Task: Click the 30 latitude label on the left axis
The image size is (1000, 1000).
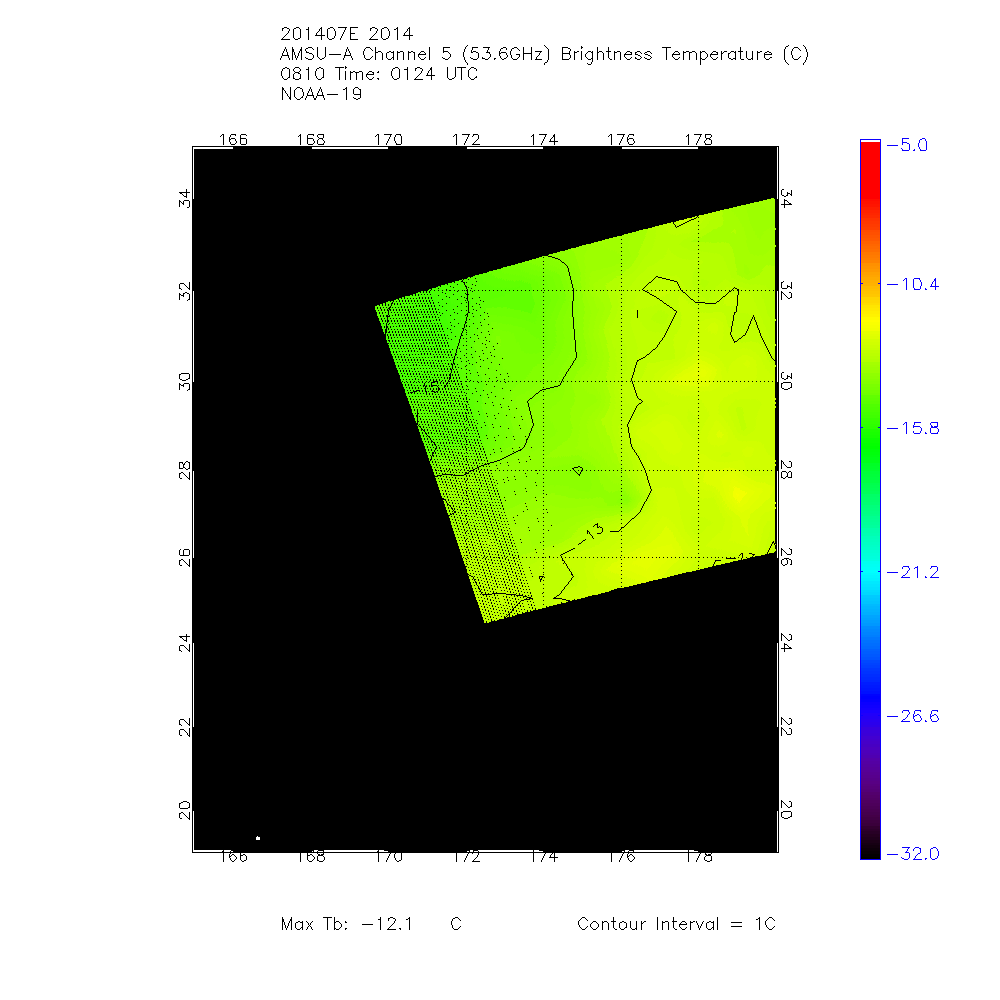Action: 183,380
